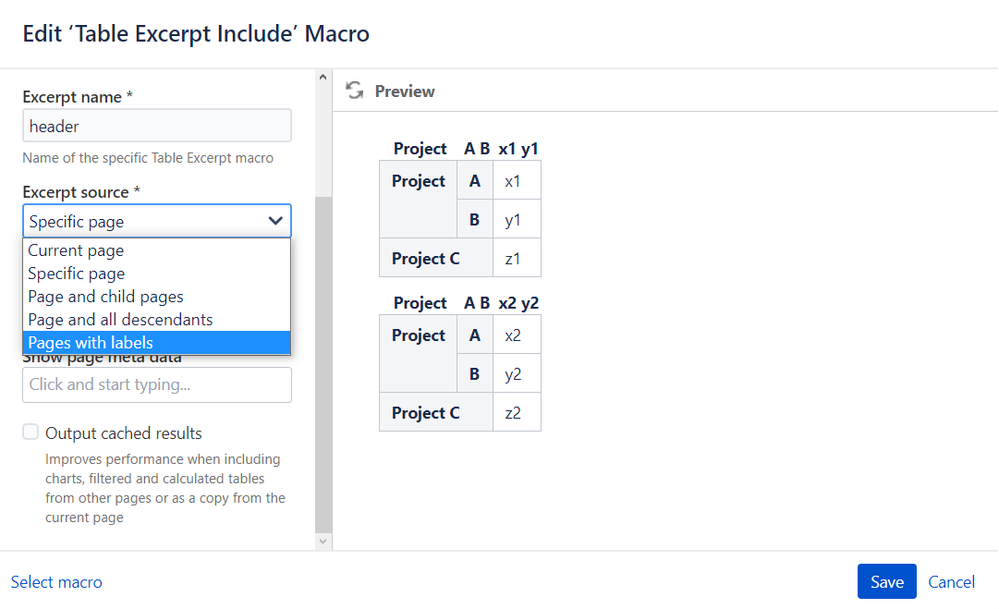Screen dimensions: 999x609
Task: Focus the Show page meta data field
Action: pyautogui.click(x=157, y=385)
